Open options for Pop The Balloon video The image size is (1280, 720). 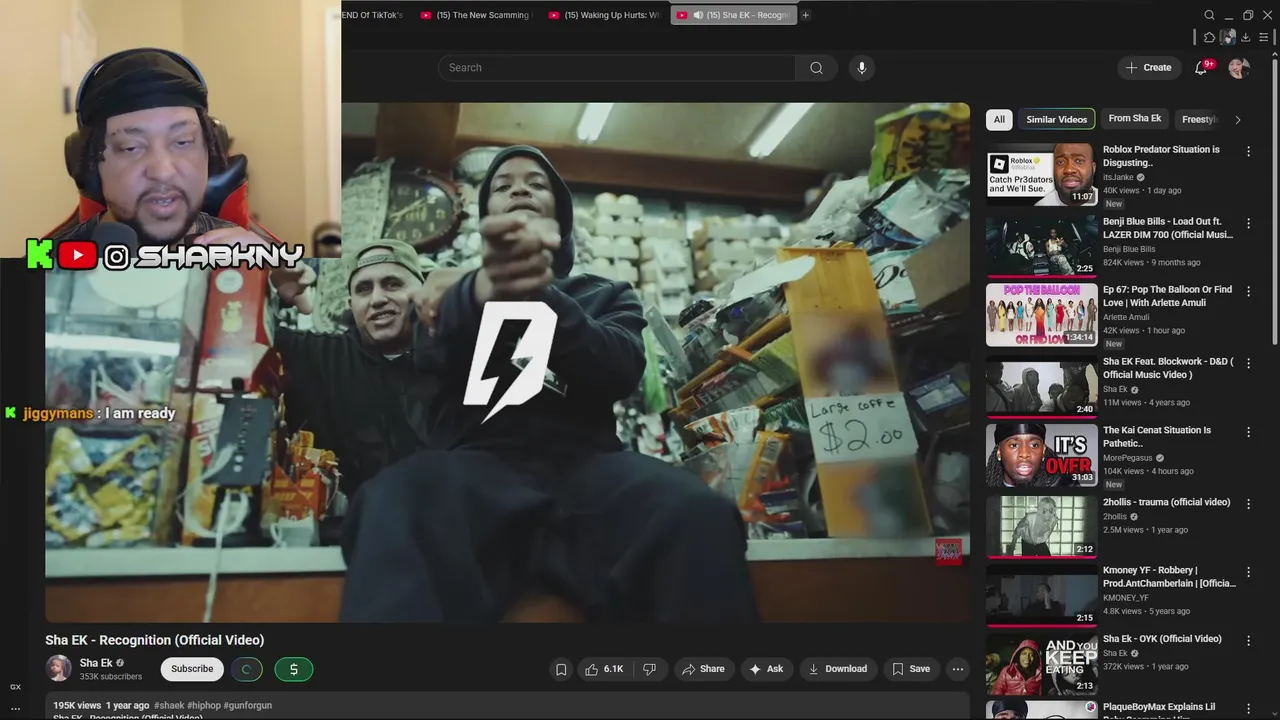click(1248, 291)
